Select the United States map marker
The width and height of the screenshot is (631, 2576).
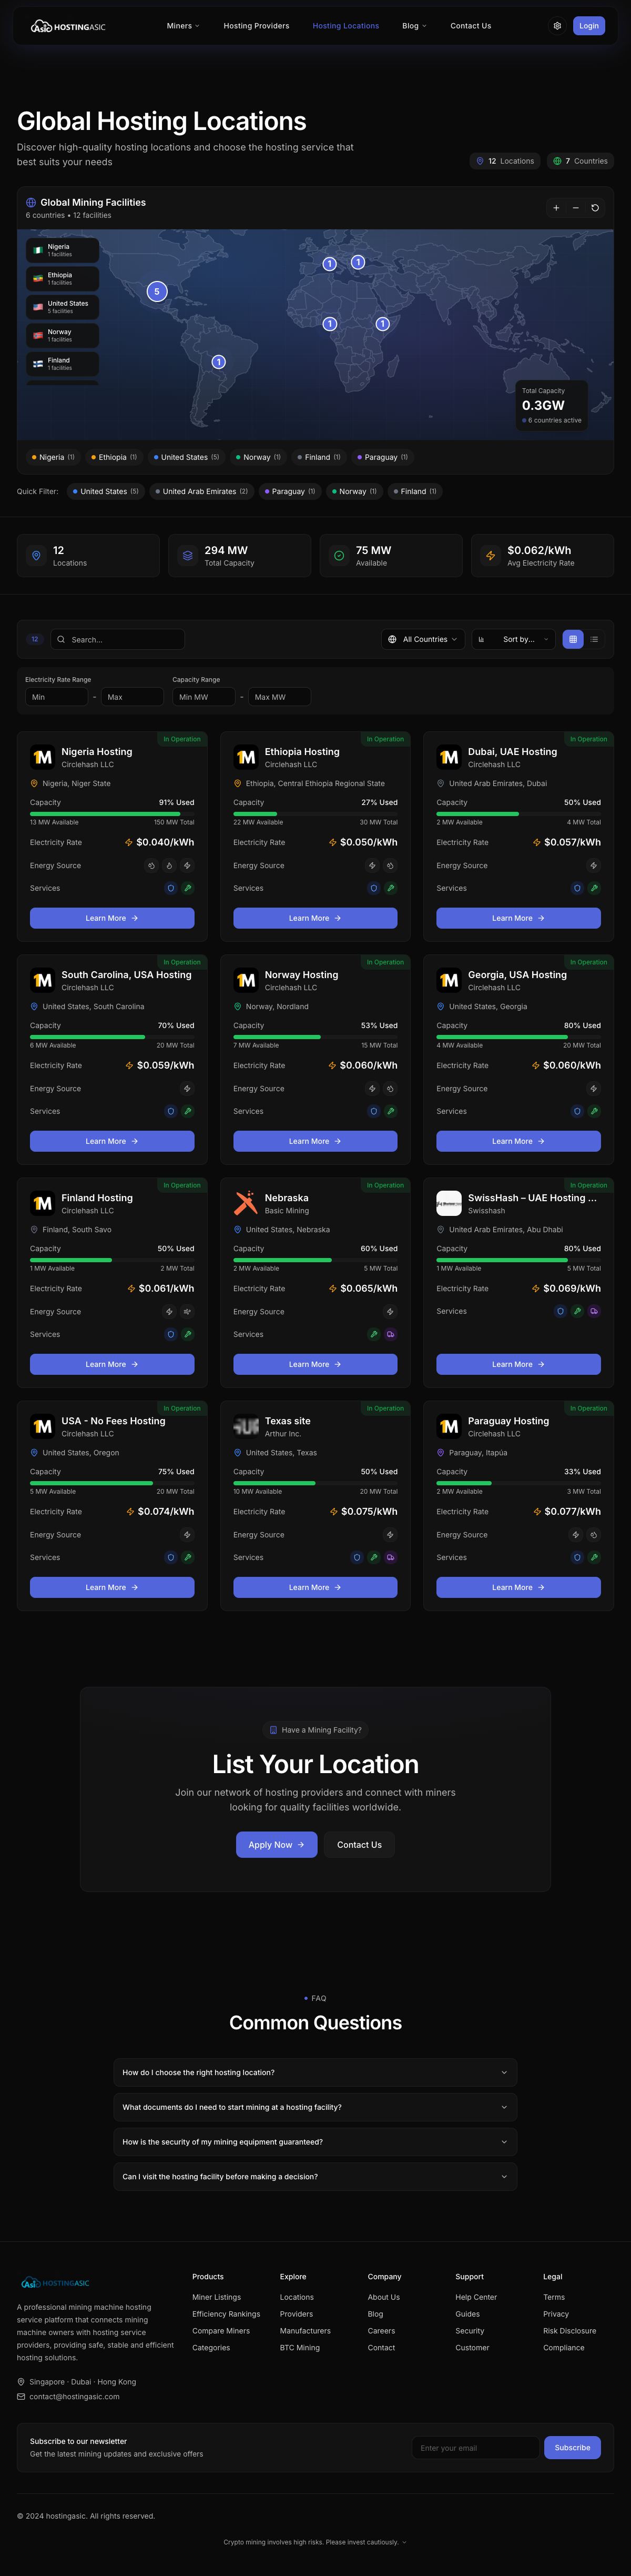[156, 292]
